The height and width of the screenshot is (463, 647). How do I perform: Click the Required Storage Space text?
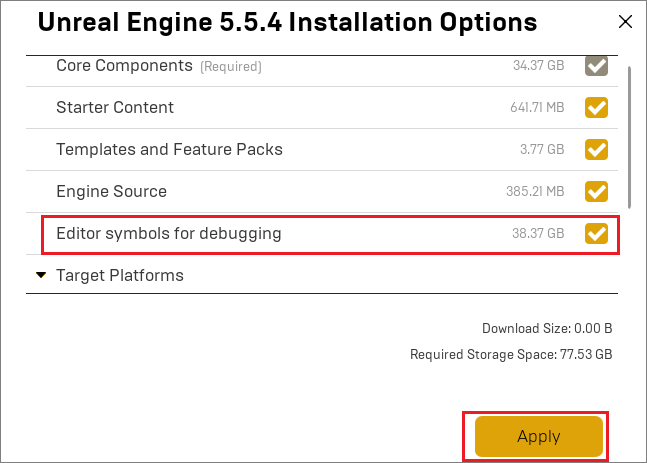click(x=511, y=354)
